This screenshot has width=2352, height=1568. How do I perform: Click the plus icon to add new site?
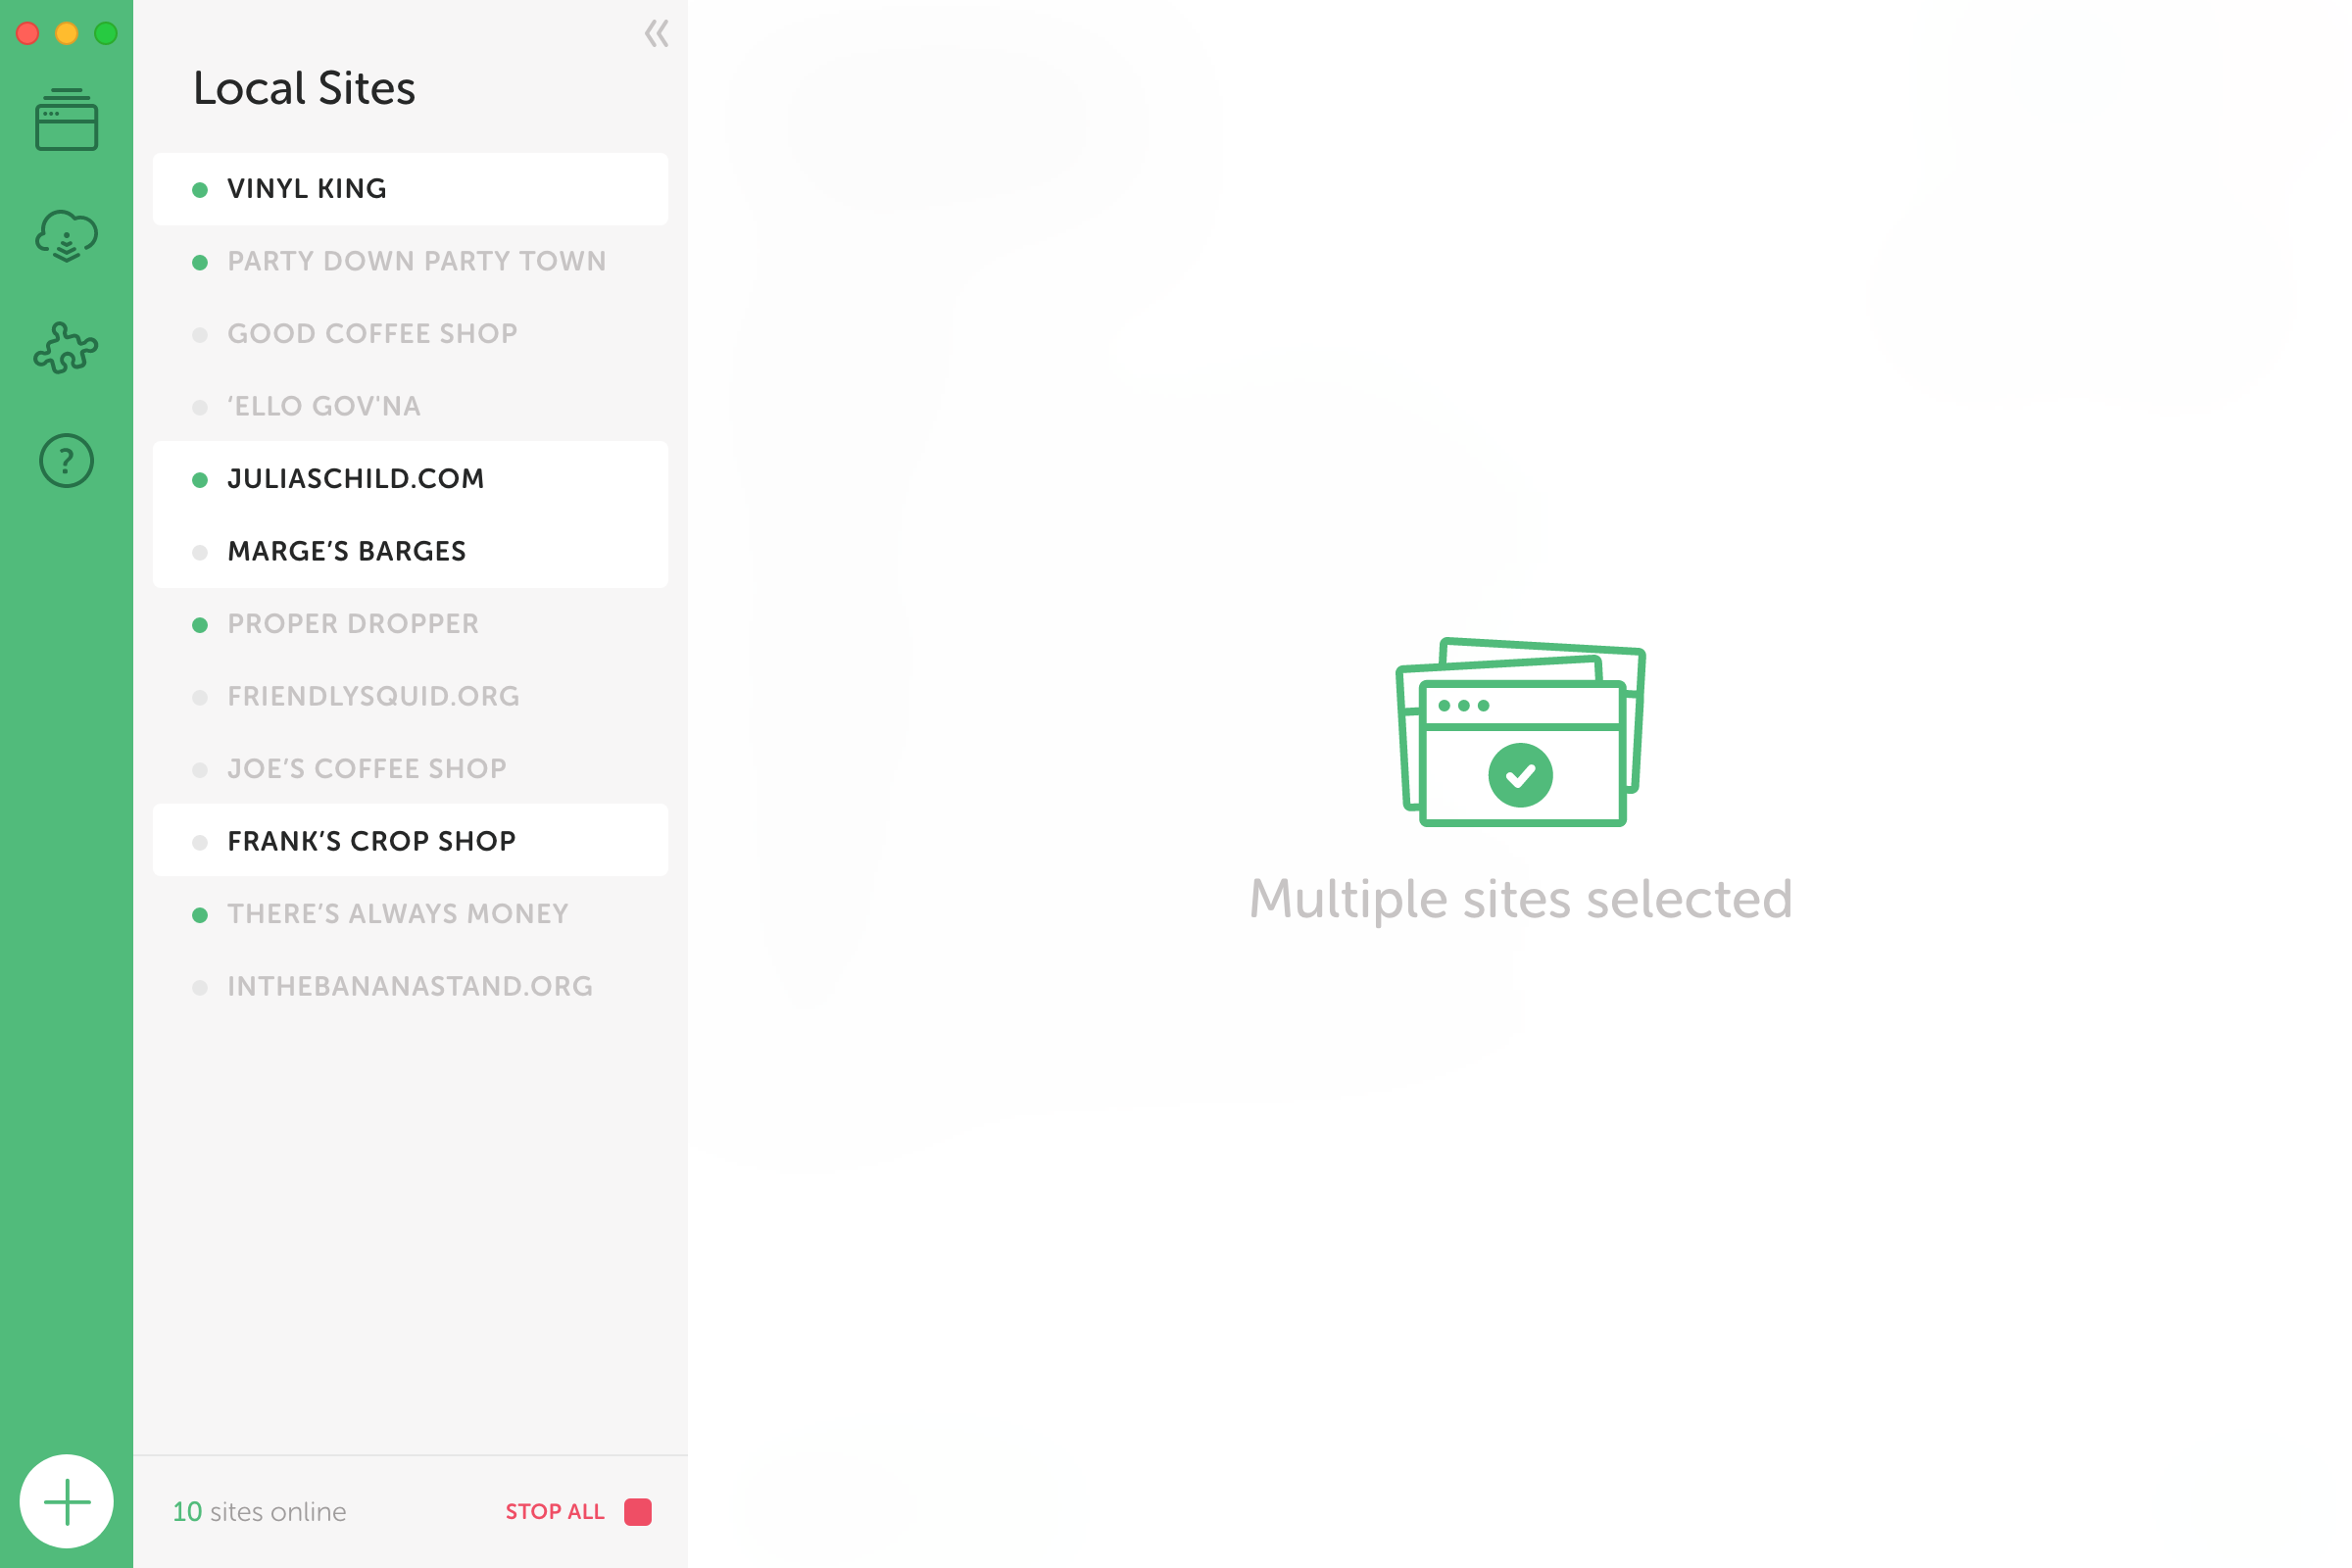coord(67,1501)
